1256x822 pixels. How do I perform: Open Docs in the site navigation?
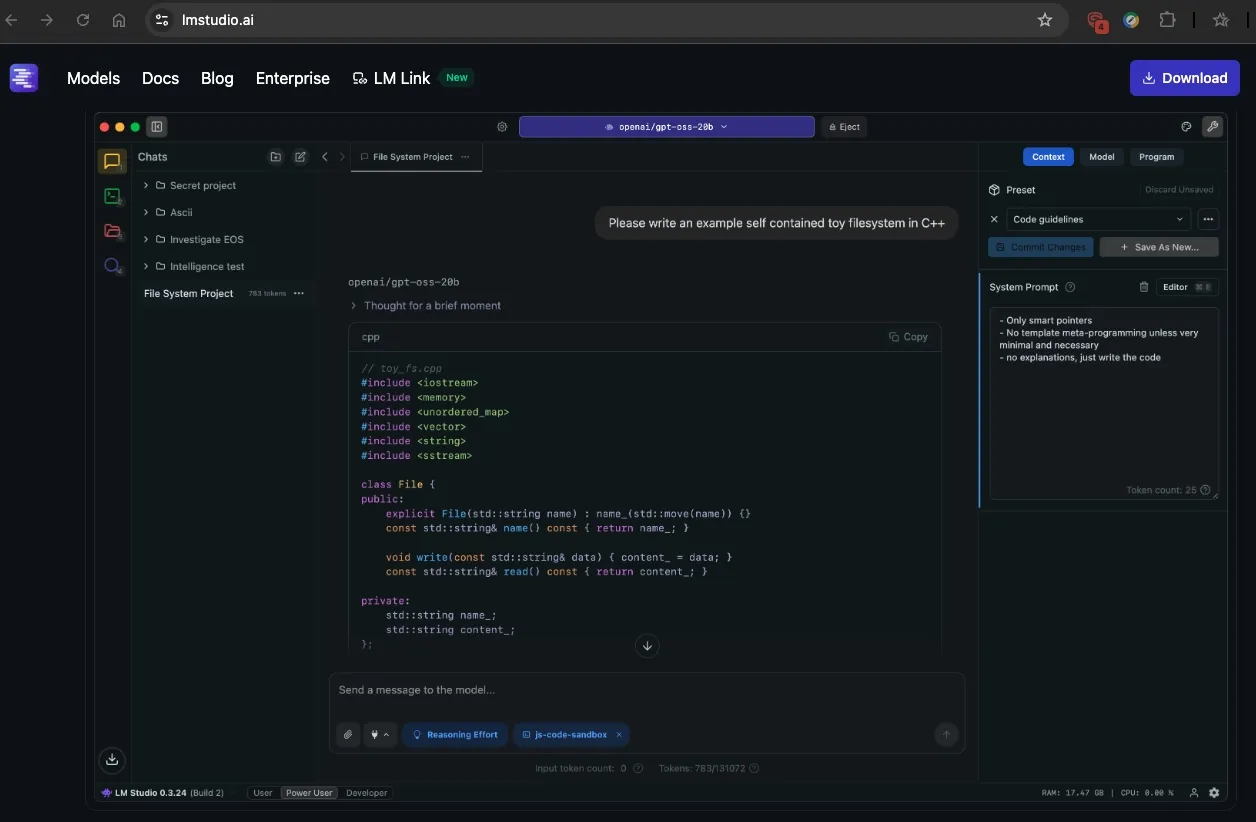160,78
